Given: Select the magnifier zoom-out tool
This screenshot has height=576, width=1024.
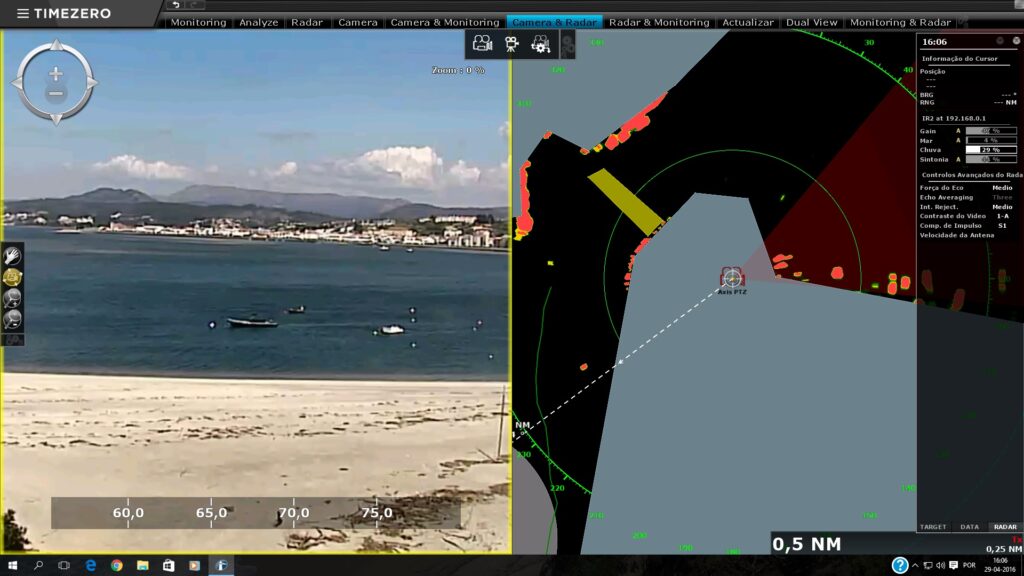Looking at the screenshot, I should click(12, 319).
